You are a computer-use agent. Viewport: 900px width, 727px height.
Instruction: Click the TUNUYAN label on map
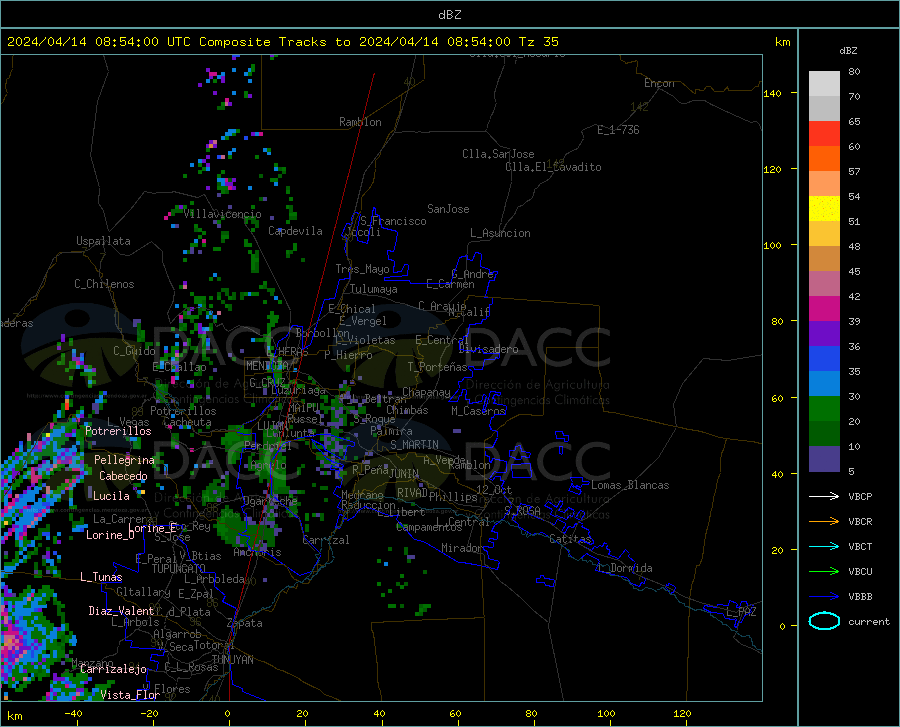tap(232, 660)
